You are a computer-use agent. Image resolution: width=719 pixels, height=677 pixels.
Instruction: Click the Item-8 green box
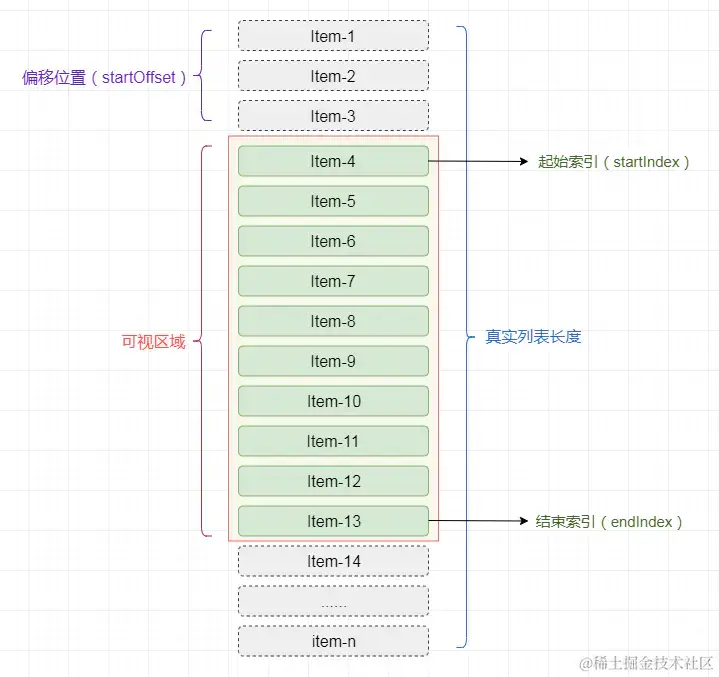pos(333,321)
